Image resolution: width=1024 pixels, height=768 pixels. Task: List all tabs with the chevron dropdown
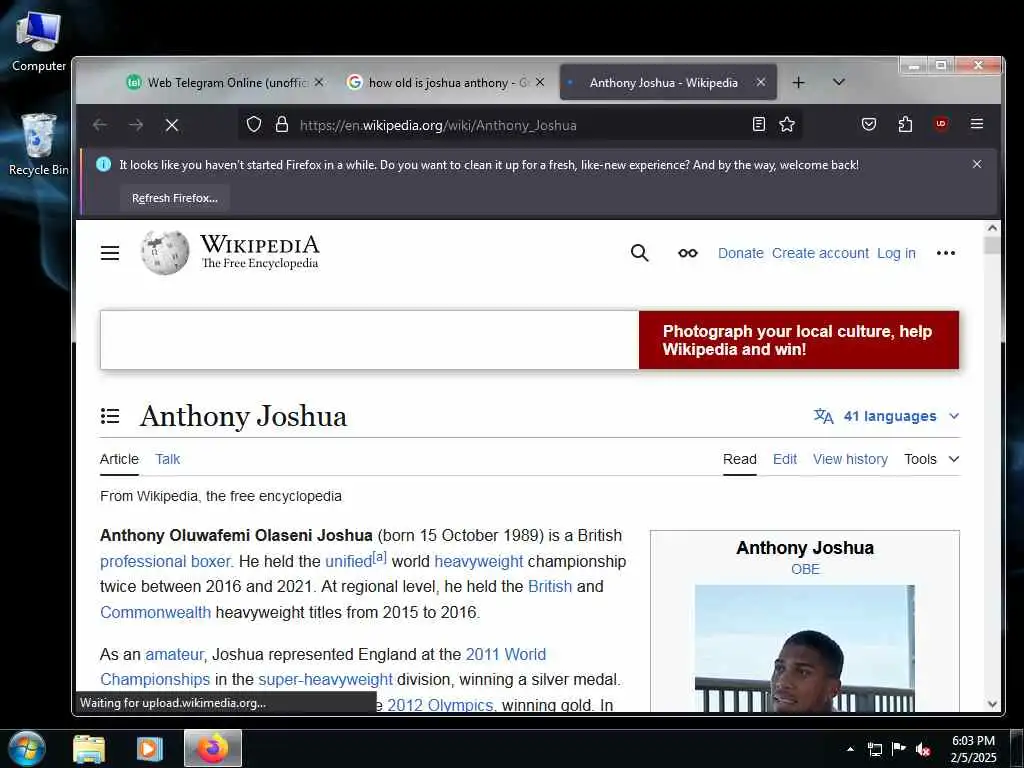[839, 82]
